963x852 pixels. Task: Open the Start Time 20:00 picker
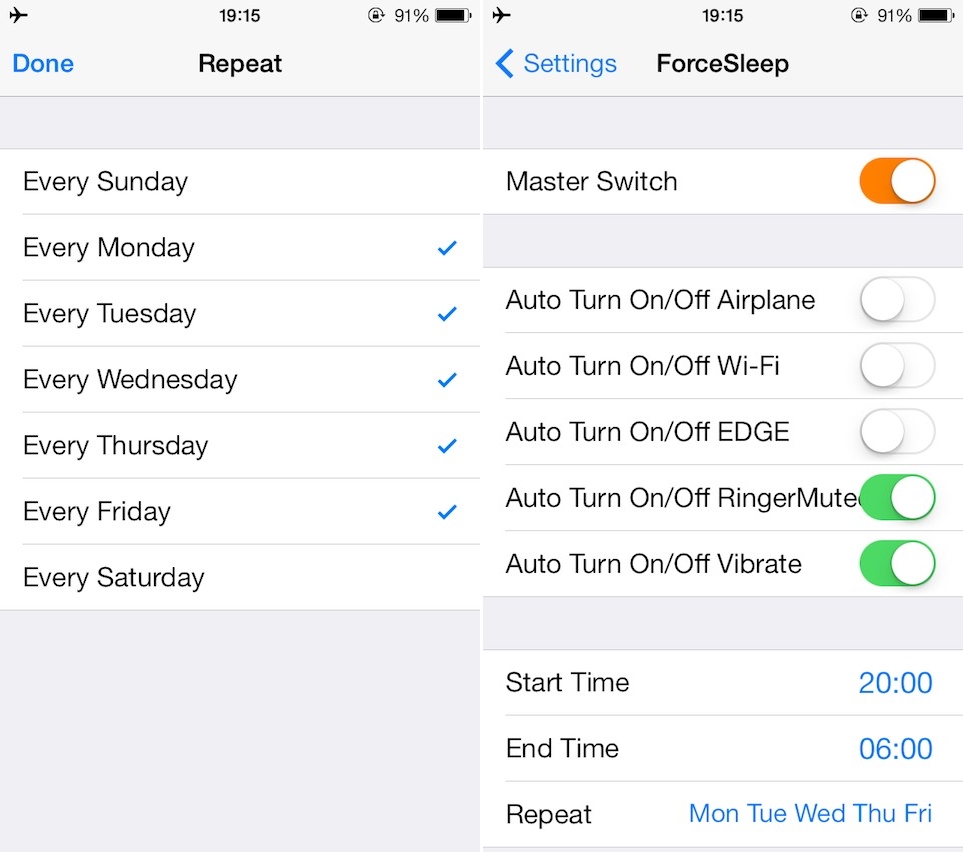click(x=723, y=682)
